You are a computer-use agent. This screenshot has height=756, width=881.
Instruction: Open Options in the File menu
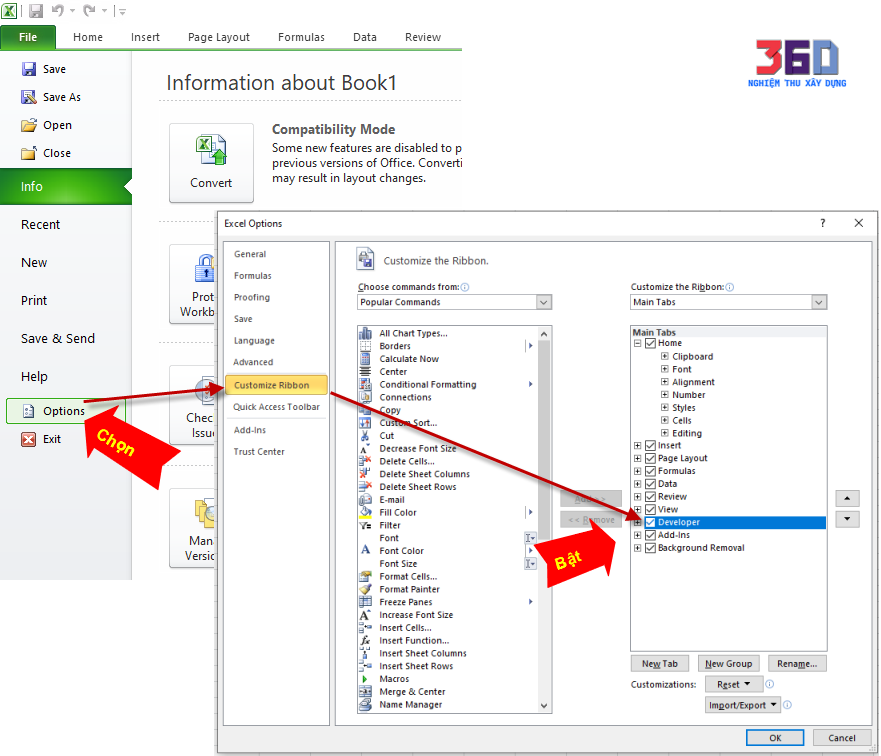pyautogui.click(x=65, y=411)
